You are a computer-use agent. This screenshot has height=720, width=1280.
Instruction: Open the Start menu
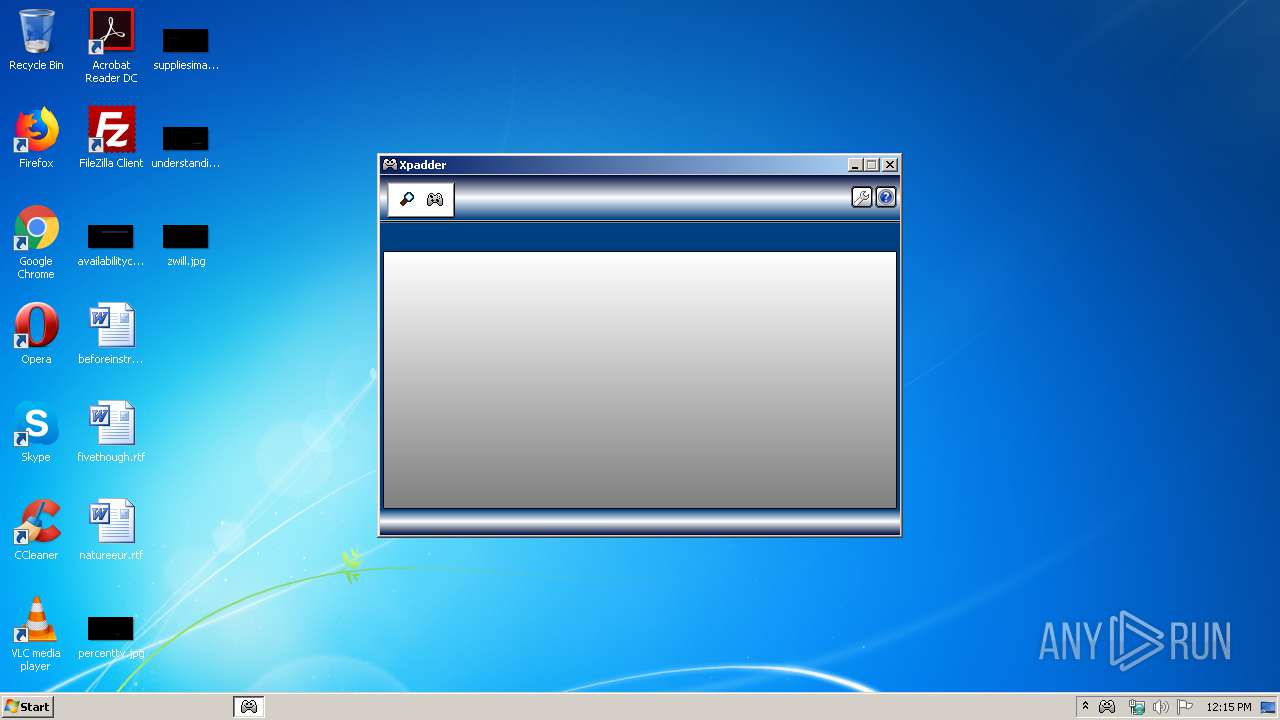(x=27, y=706)
